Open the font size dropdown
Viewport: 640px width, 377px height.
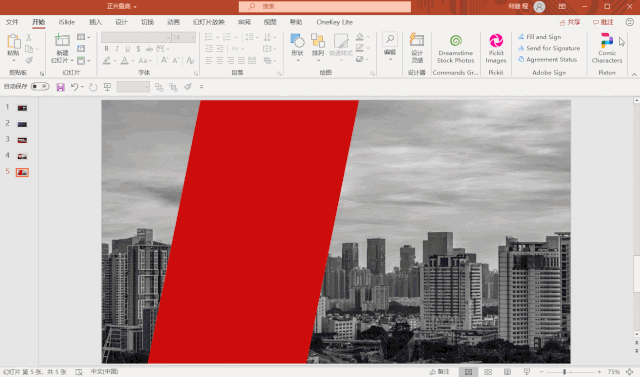(x=192, y=38)
